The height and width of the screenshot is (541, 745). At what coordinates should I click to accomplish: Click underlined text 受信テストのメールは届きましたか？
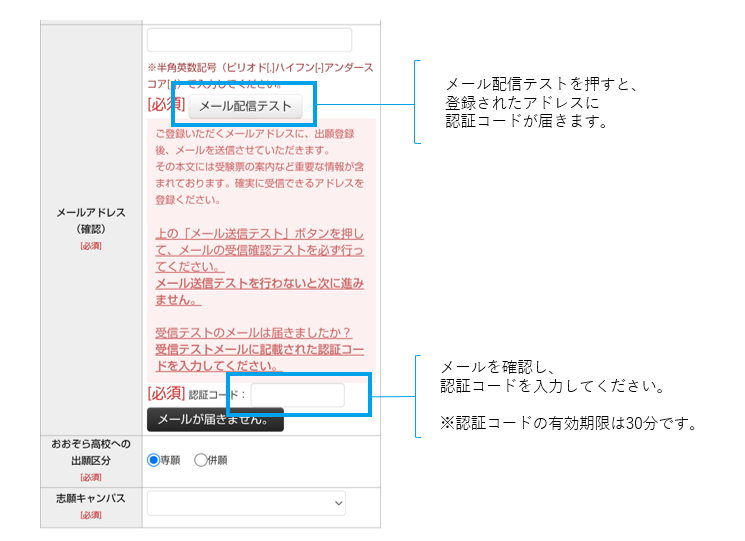coord(253,332)
